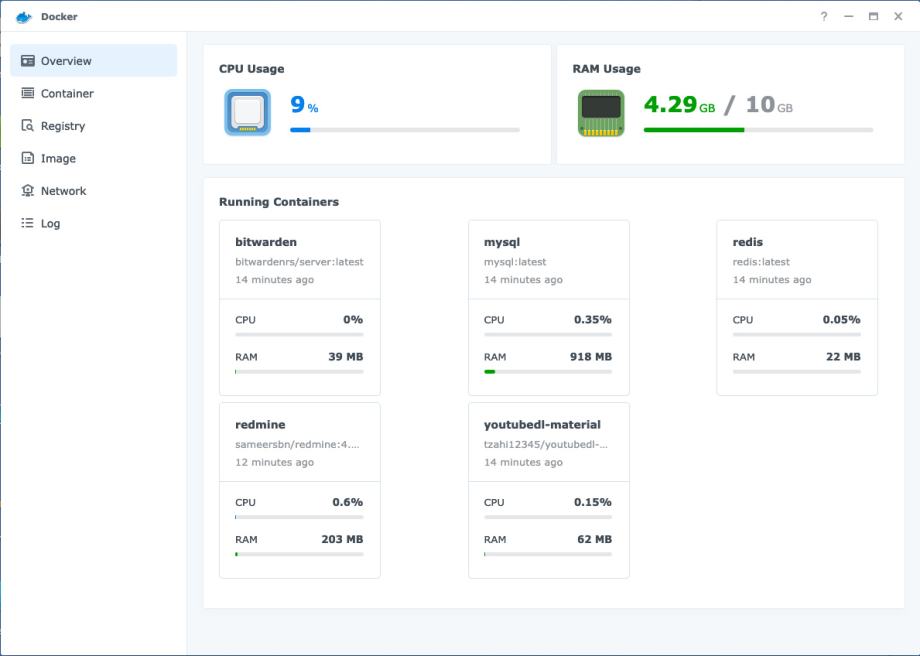The image size is (920, 656).
Task: Click the mysql RAM usage bar
Action: pos(548,371)
